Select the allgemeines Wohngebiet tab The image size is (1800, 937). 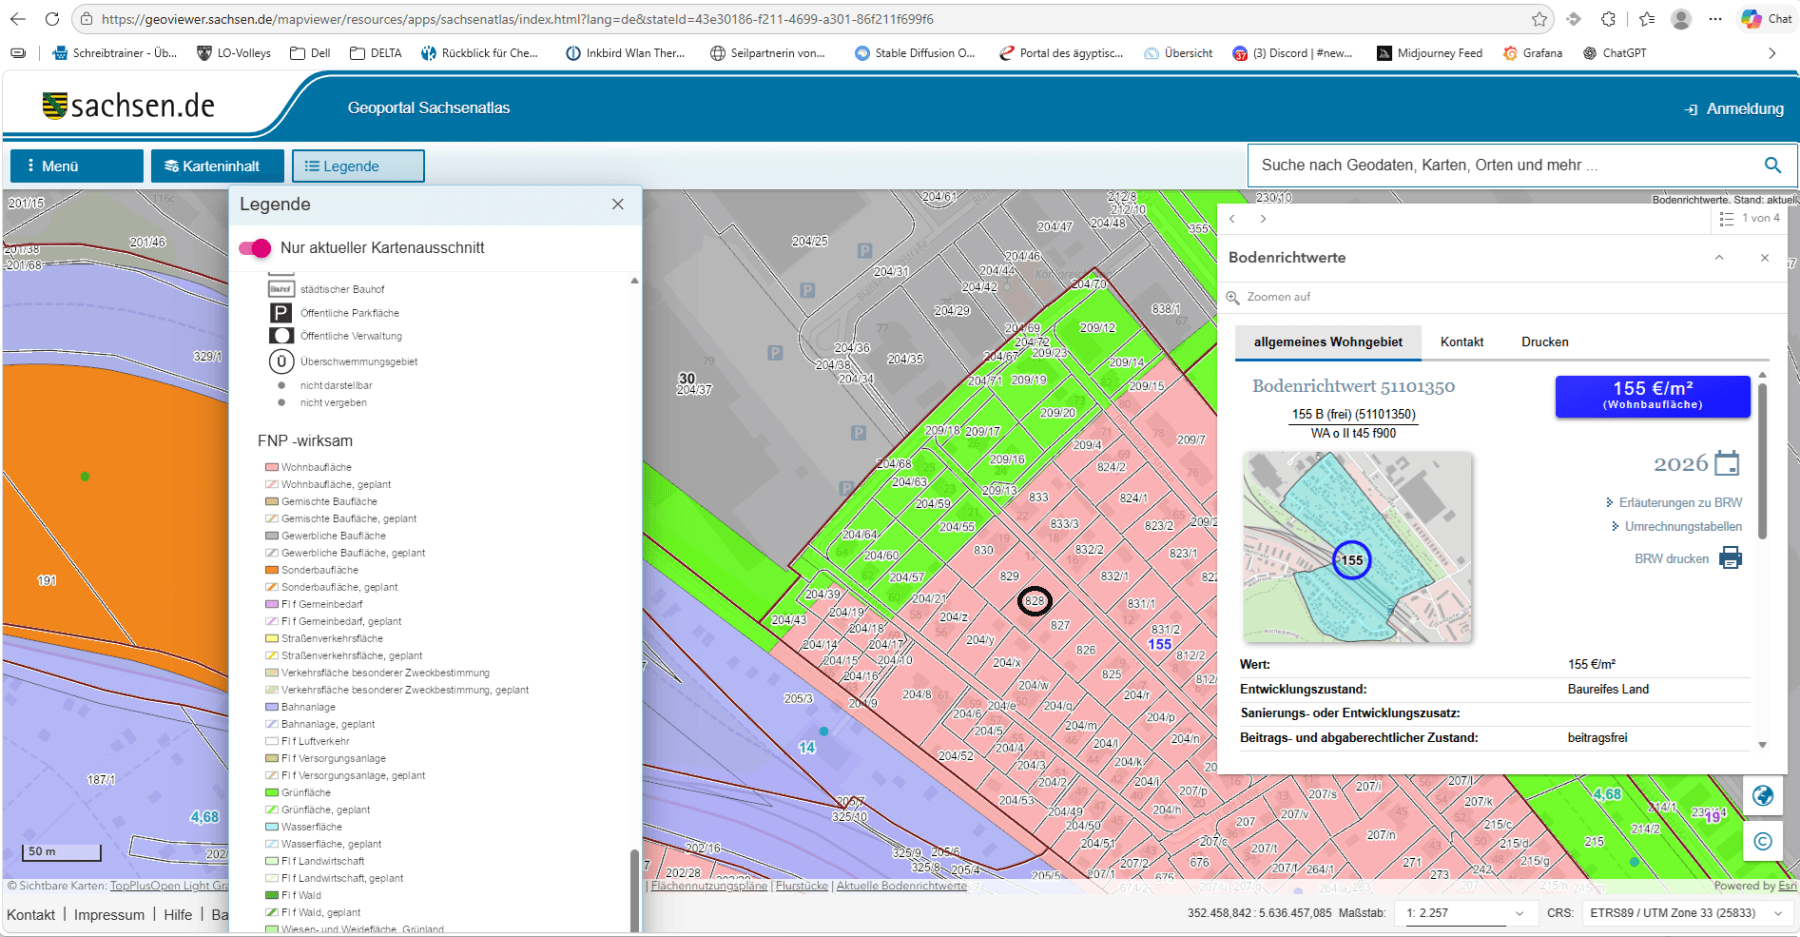[1328, 342]
